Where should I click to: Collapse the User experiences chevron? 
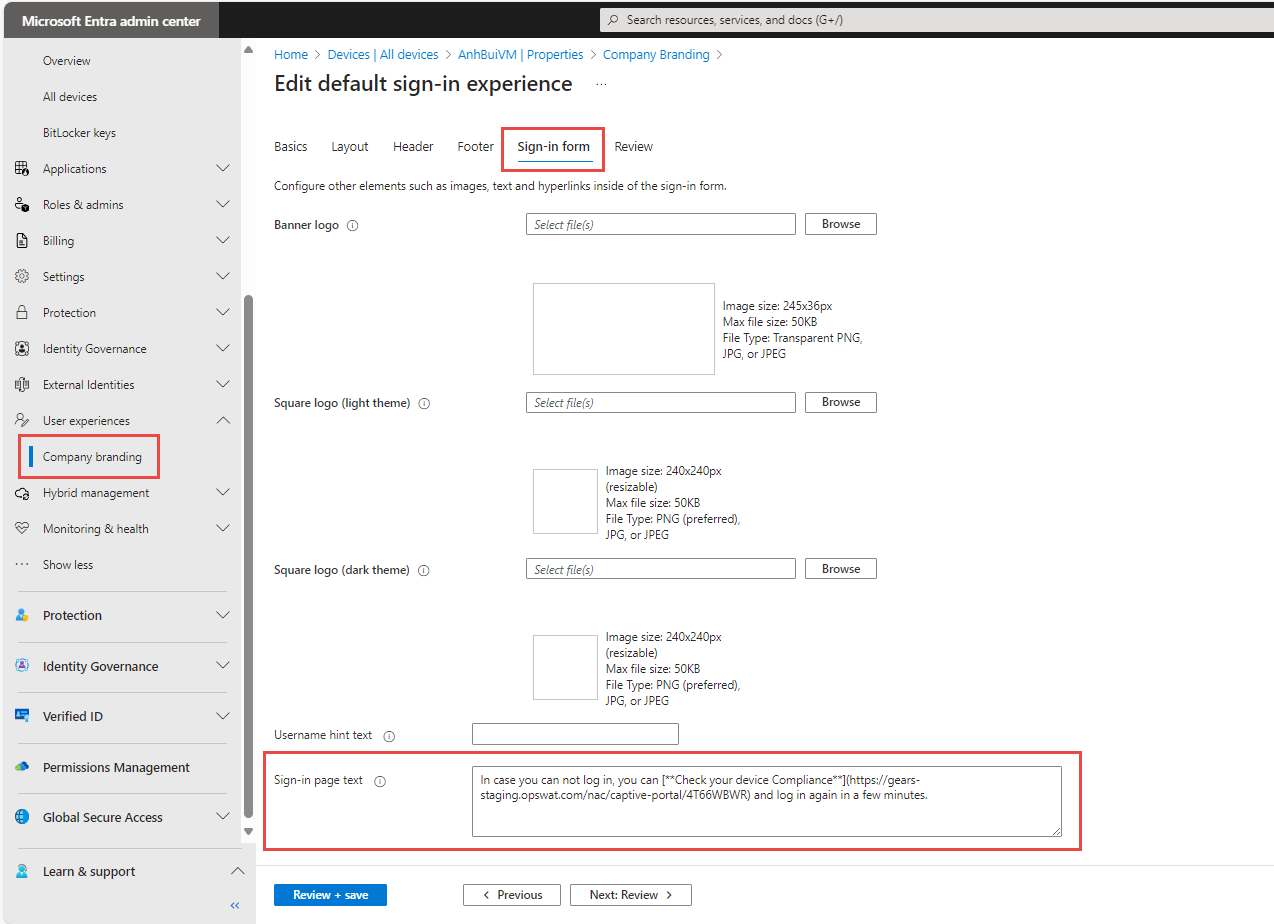(x=223, y=420)
